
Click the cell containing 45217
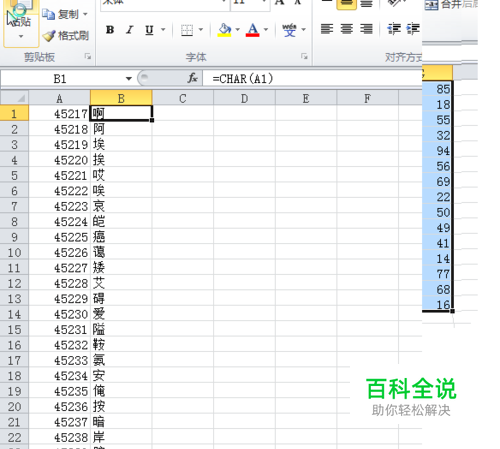click(60, 114)
